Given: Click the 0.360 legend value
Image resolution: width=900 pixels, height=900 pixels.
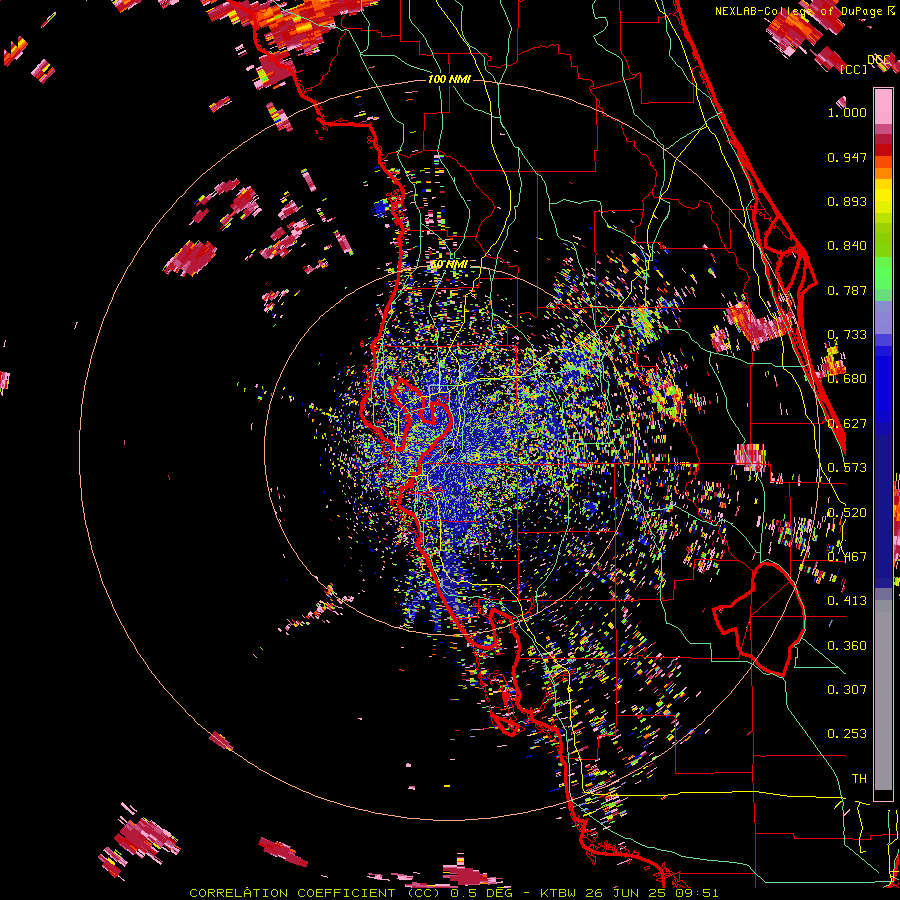Looking at the screenshot, I should [x=847, y=646].
